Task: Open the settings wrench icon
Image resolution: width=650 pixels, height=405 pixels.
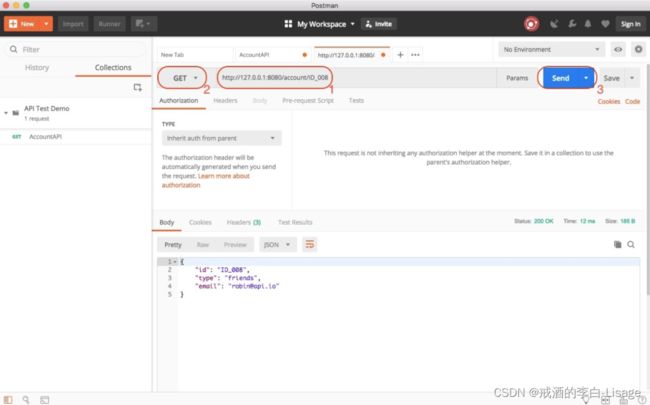Action: pos(572,24)
